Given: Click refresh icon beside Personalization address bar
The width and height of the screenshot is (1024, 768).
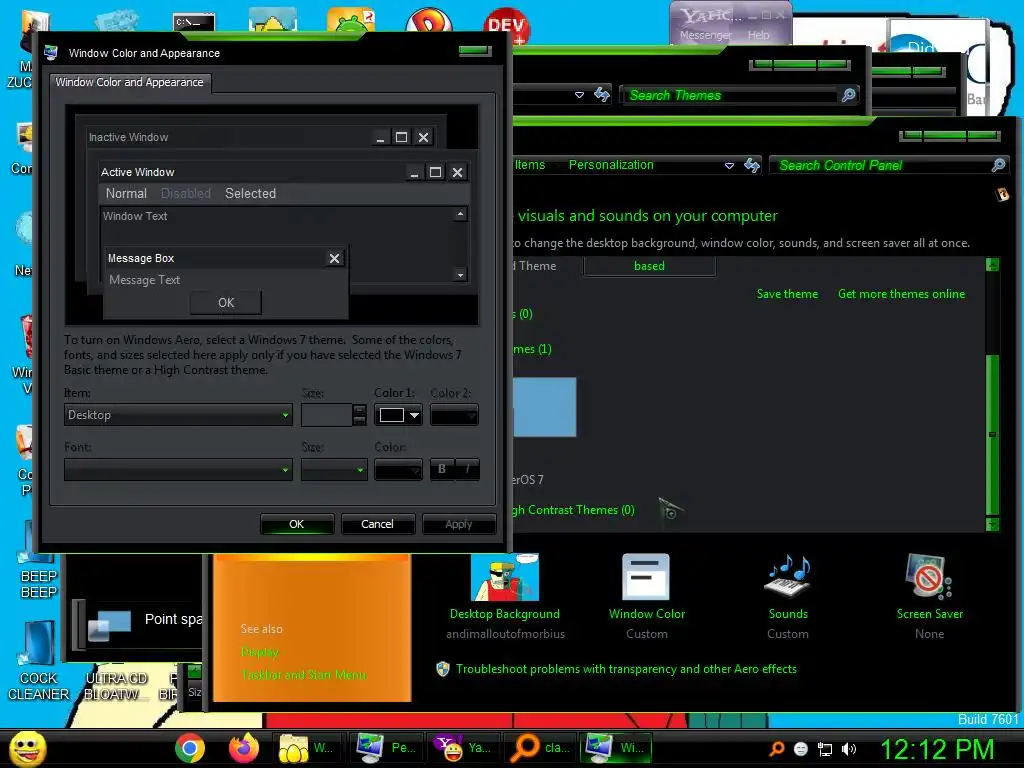Looking at the screenshot, I should (x=752, y=165).
